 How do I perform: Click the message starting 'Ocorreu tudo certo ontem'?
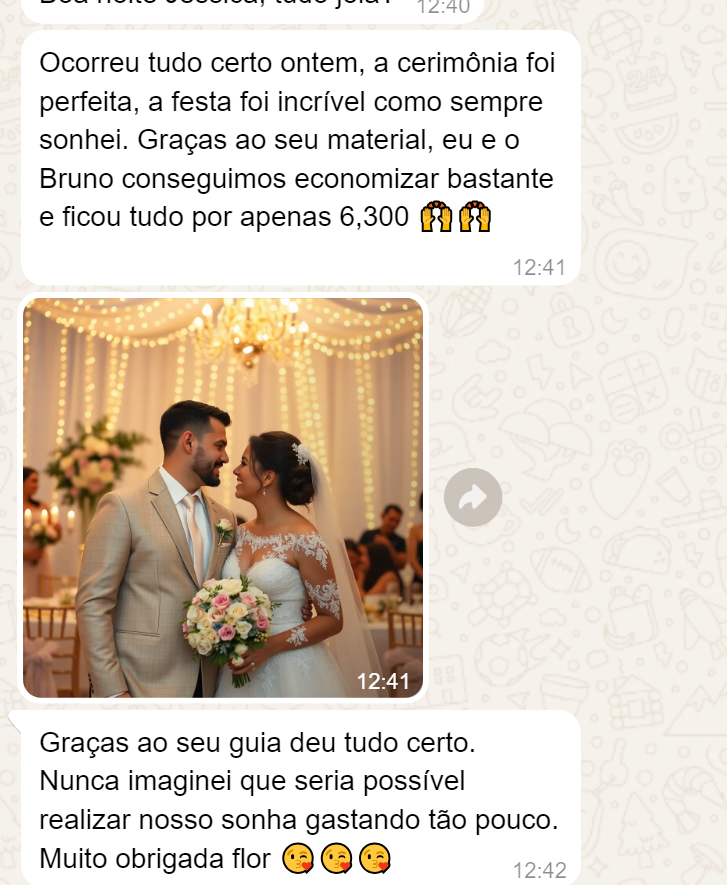(x=301, y=158)
